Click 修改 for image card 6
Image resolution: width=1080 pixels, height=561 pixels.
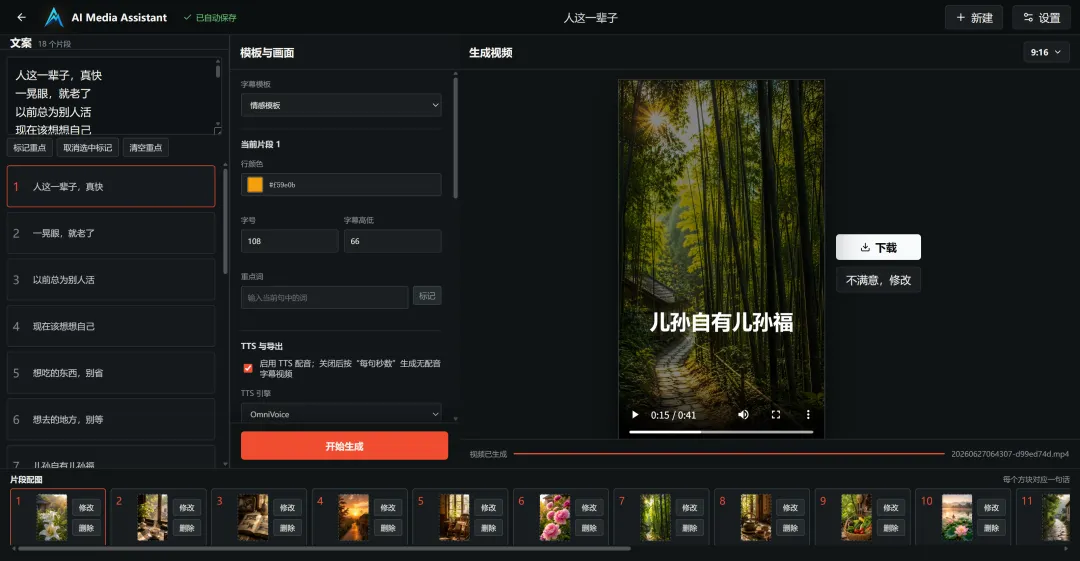589,507
